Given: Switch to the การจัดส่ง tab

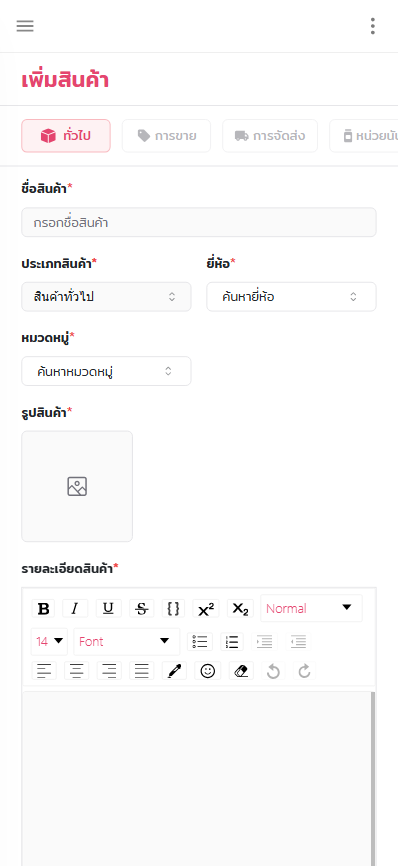Looking at the screenshot, I should point(270,136).
